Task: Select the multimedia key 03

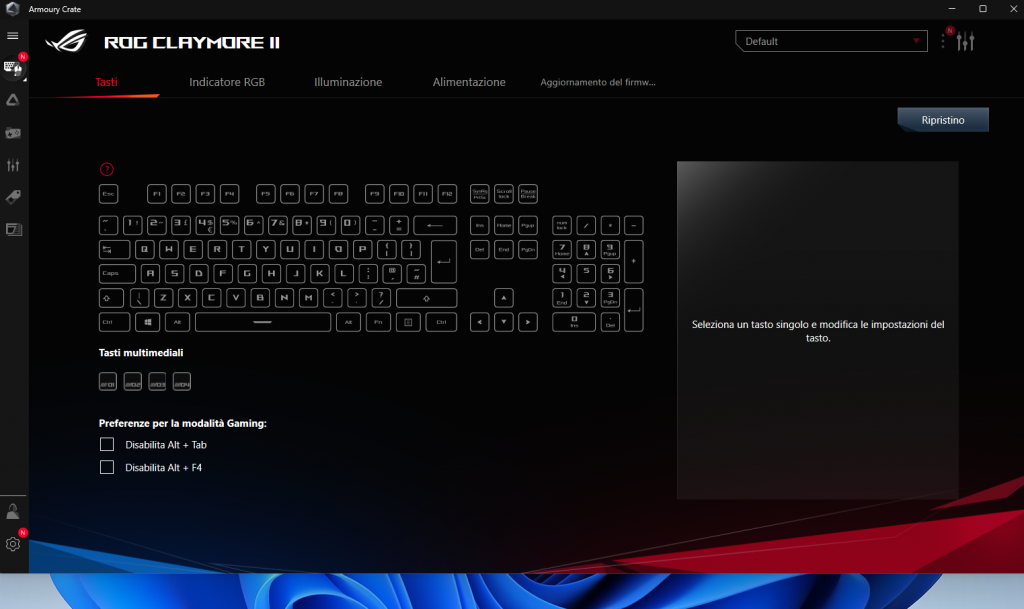Action: pyautogui.click(x=157, y=382)
